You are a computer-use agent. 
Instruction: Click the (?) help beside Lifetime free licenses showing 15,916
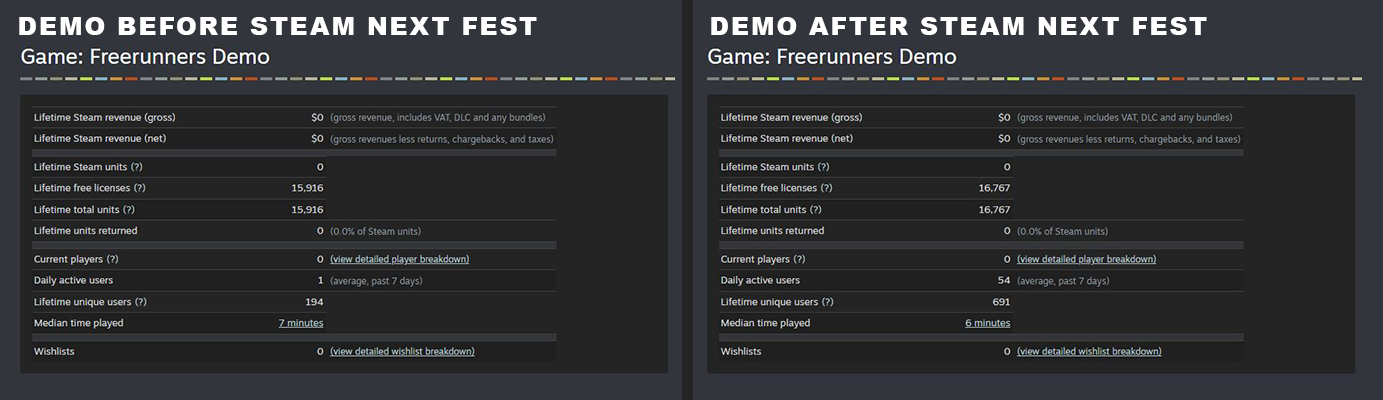140,188
